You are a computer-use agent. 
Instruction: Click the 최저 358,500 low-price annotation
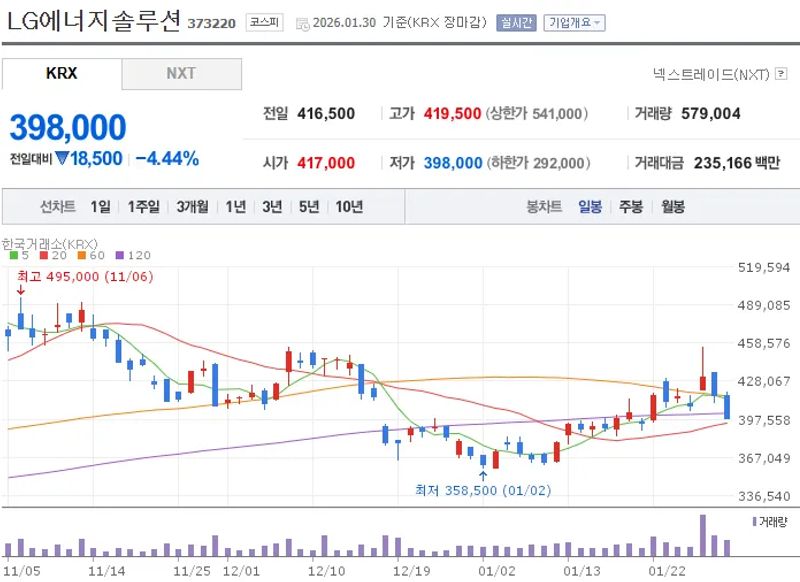(x=486, y=490)
